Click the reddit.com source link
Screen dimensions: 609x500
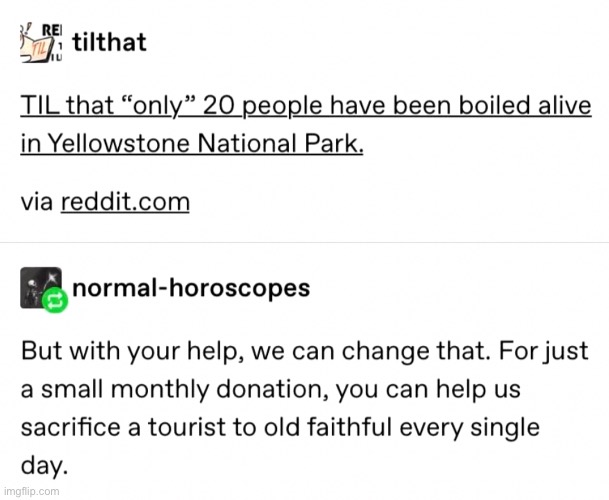tap(125, 201)
